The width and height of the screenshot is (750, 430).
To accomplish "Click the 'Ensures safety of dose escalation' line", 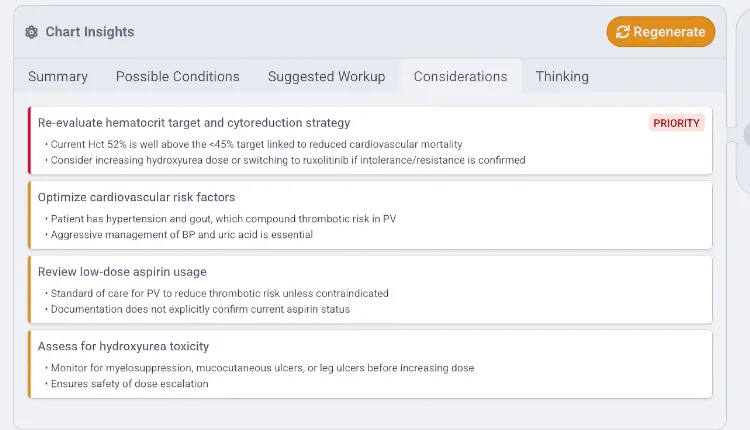I will pos(129,384).
